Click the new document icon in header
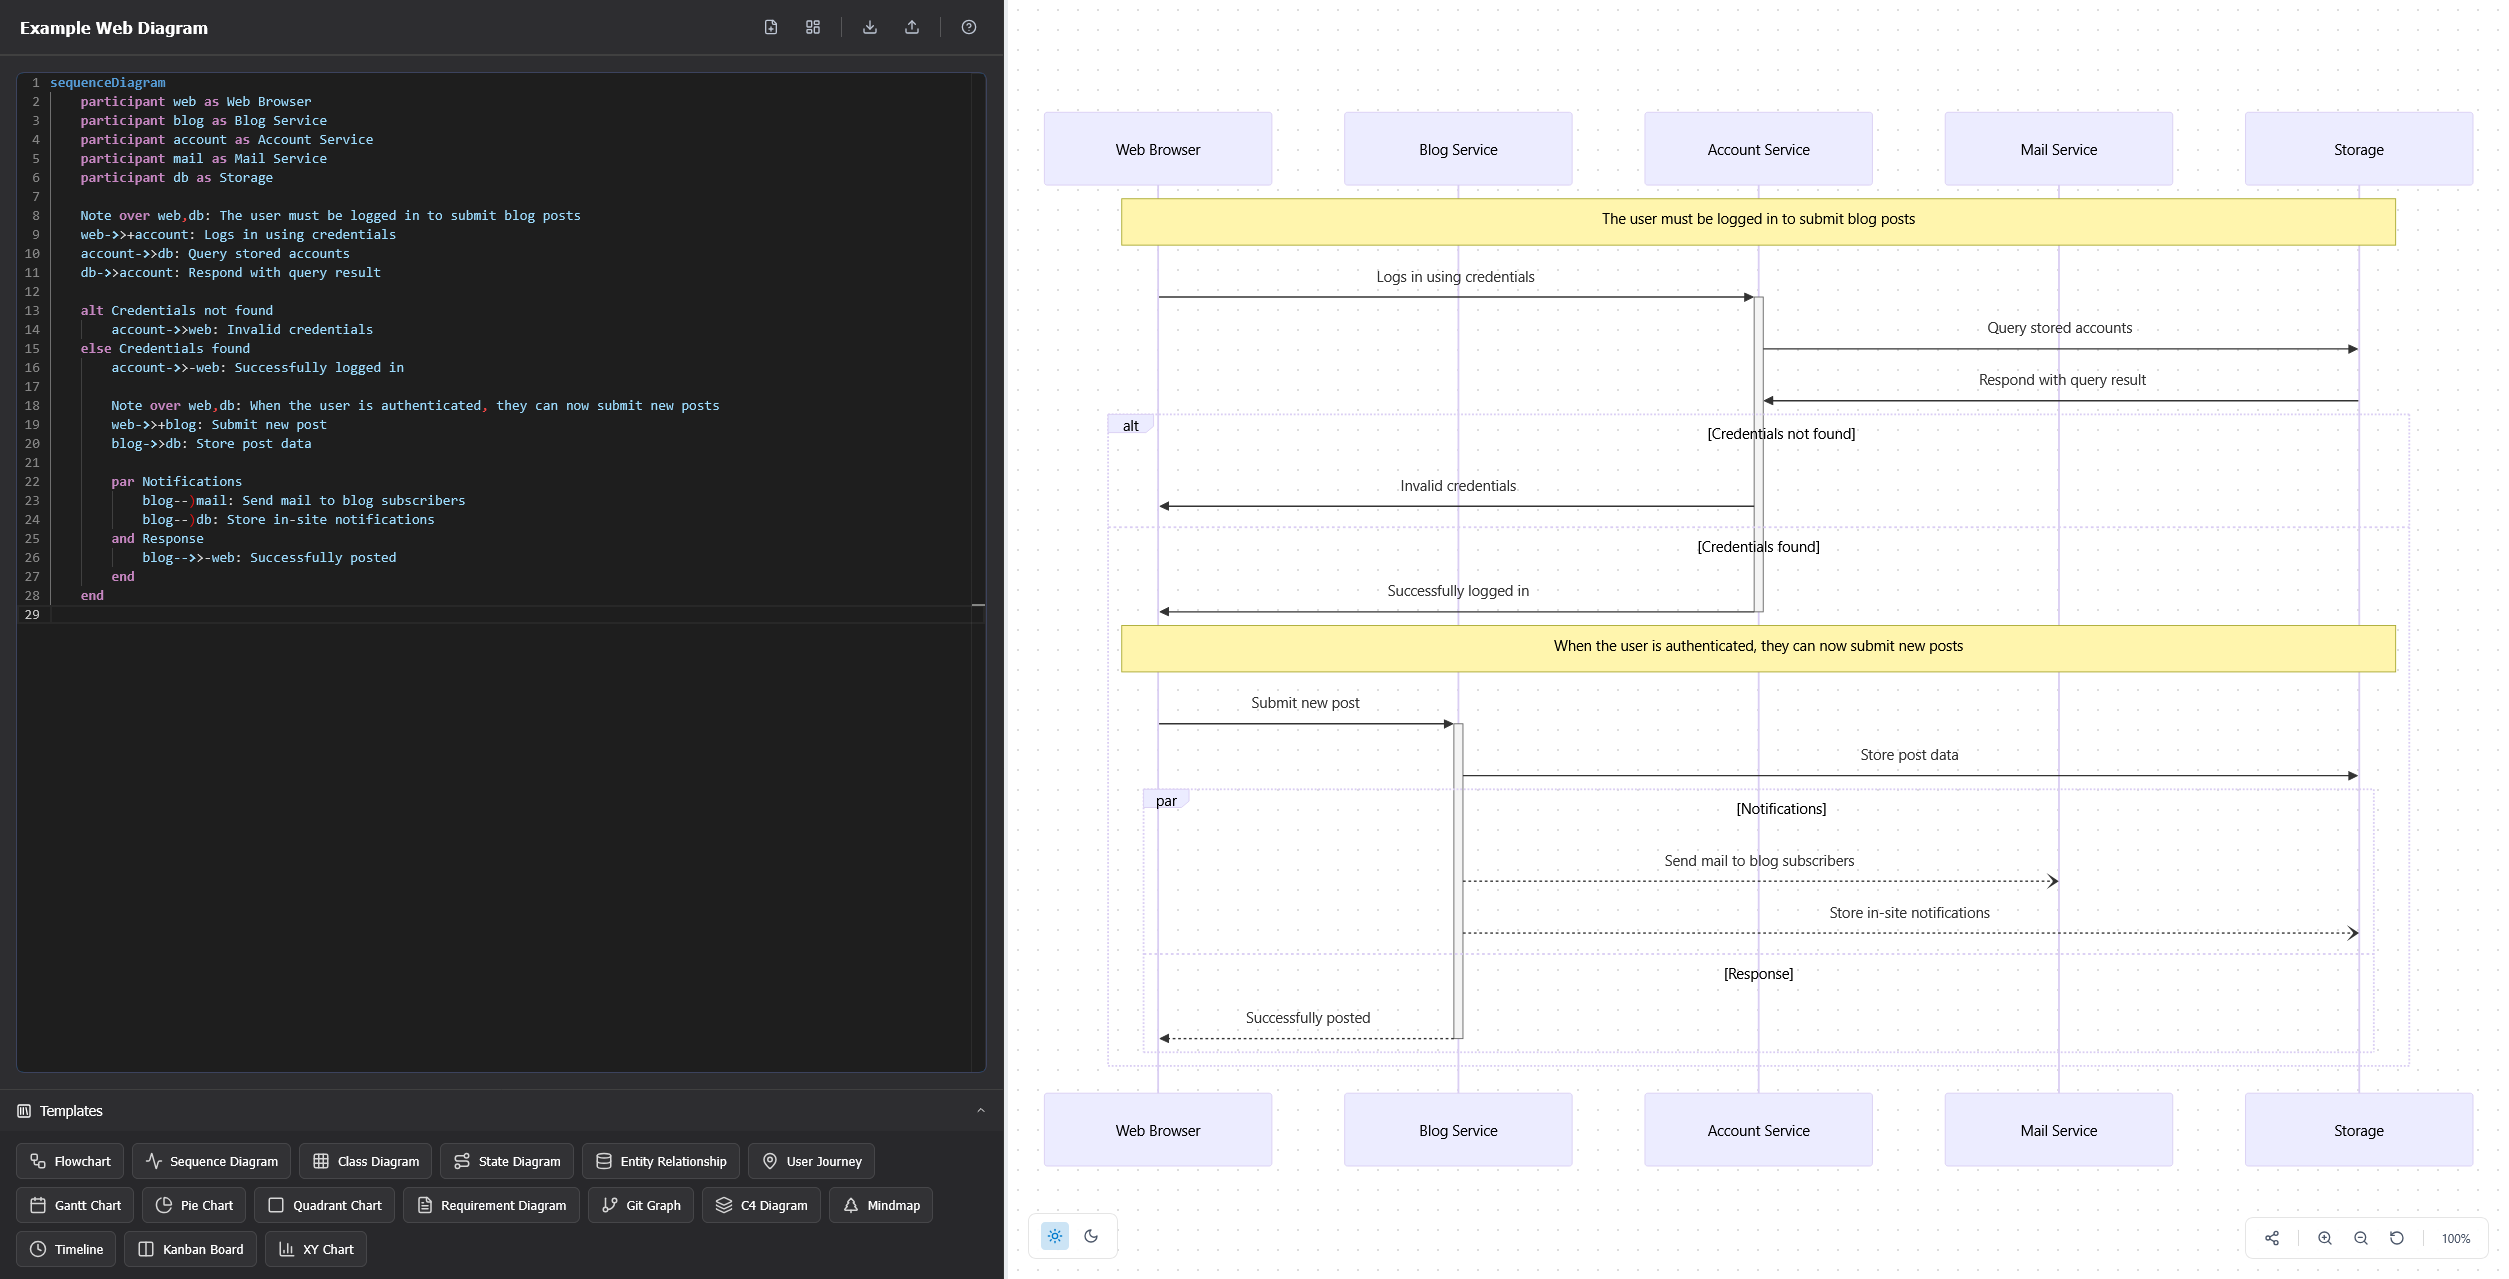Screen dimensions: 2509x1279 coord(770,27)
